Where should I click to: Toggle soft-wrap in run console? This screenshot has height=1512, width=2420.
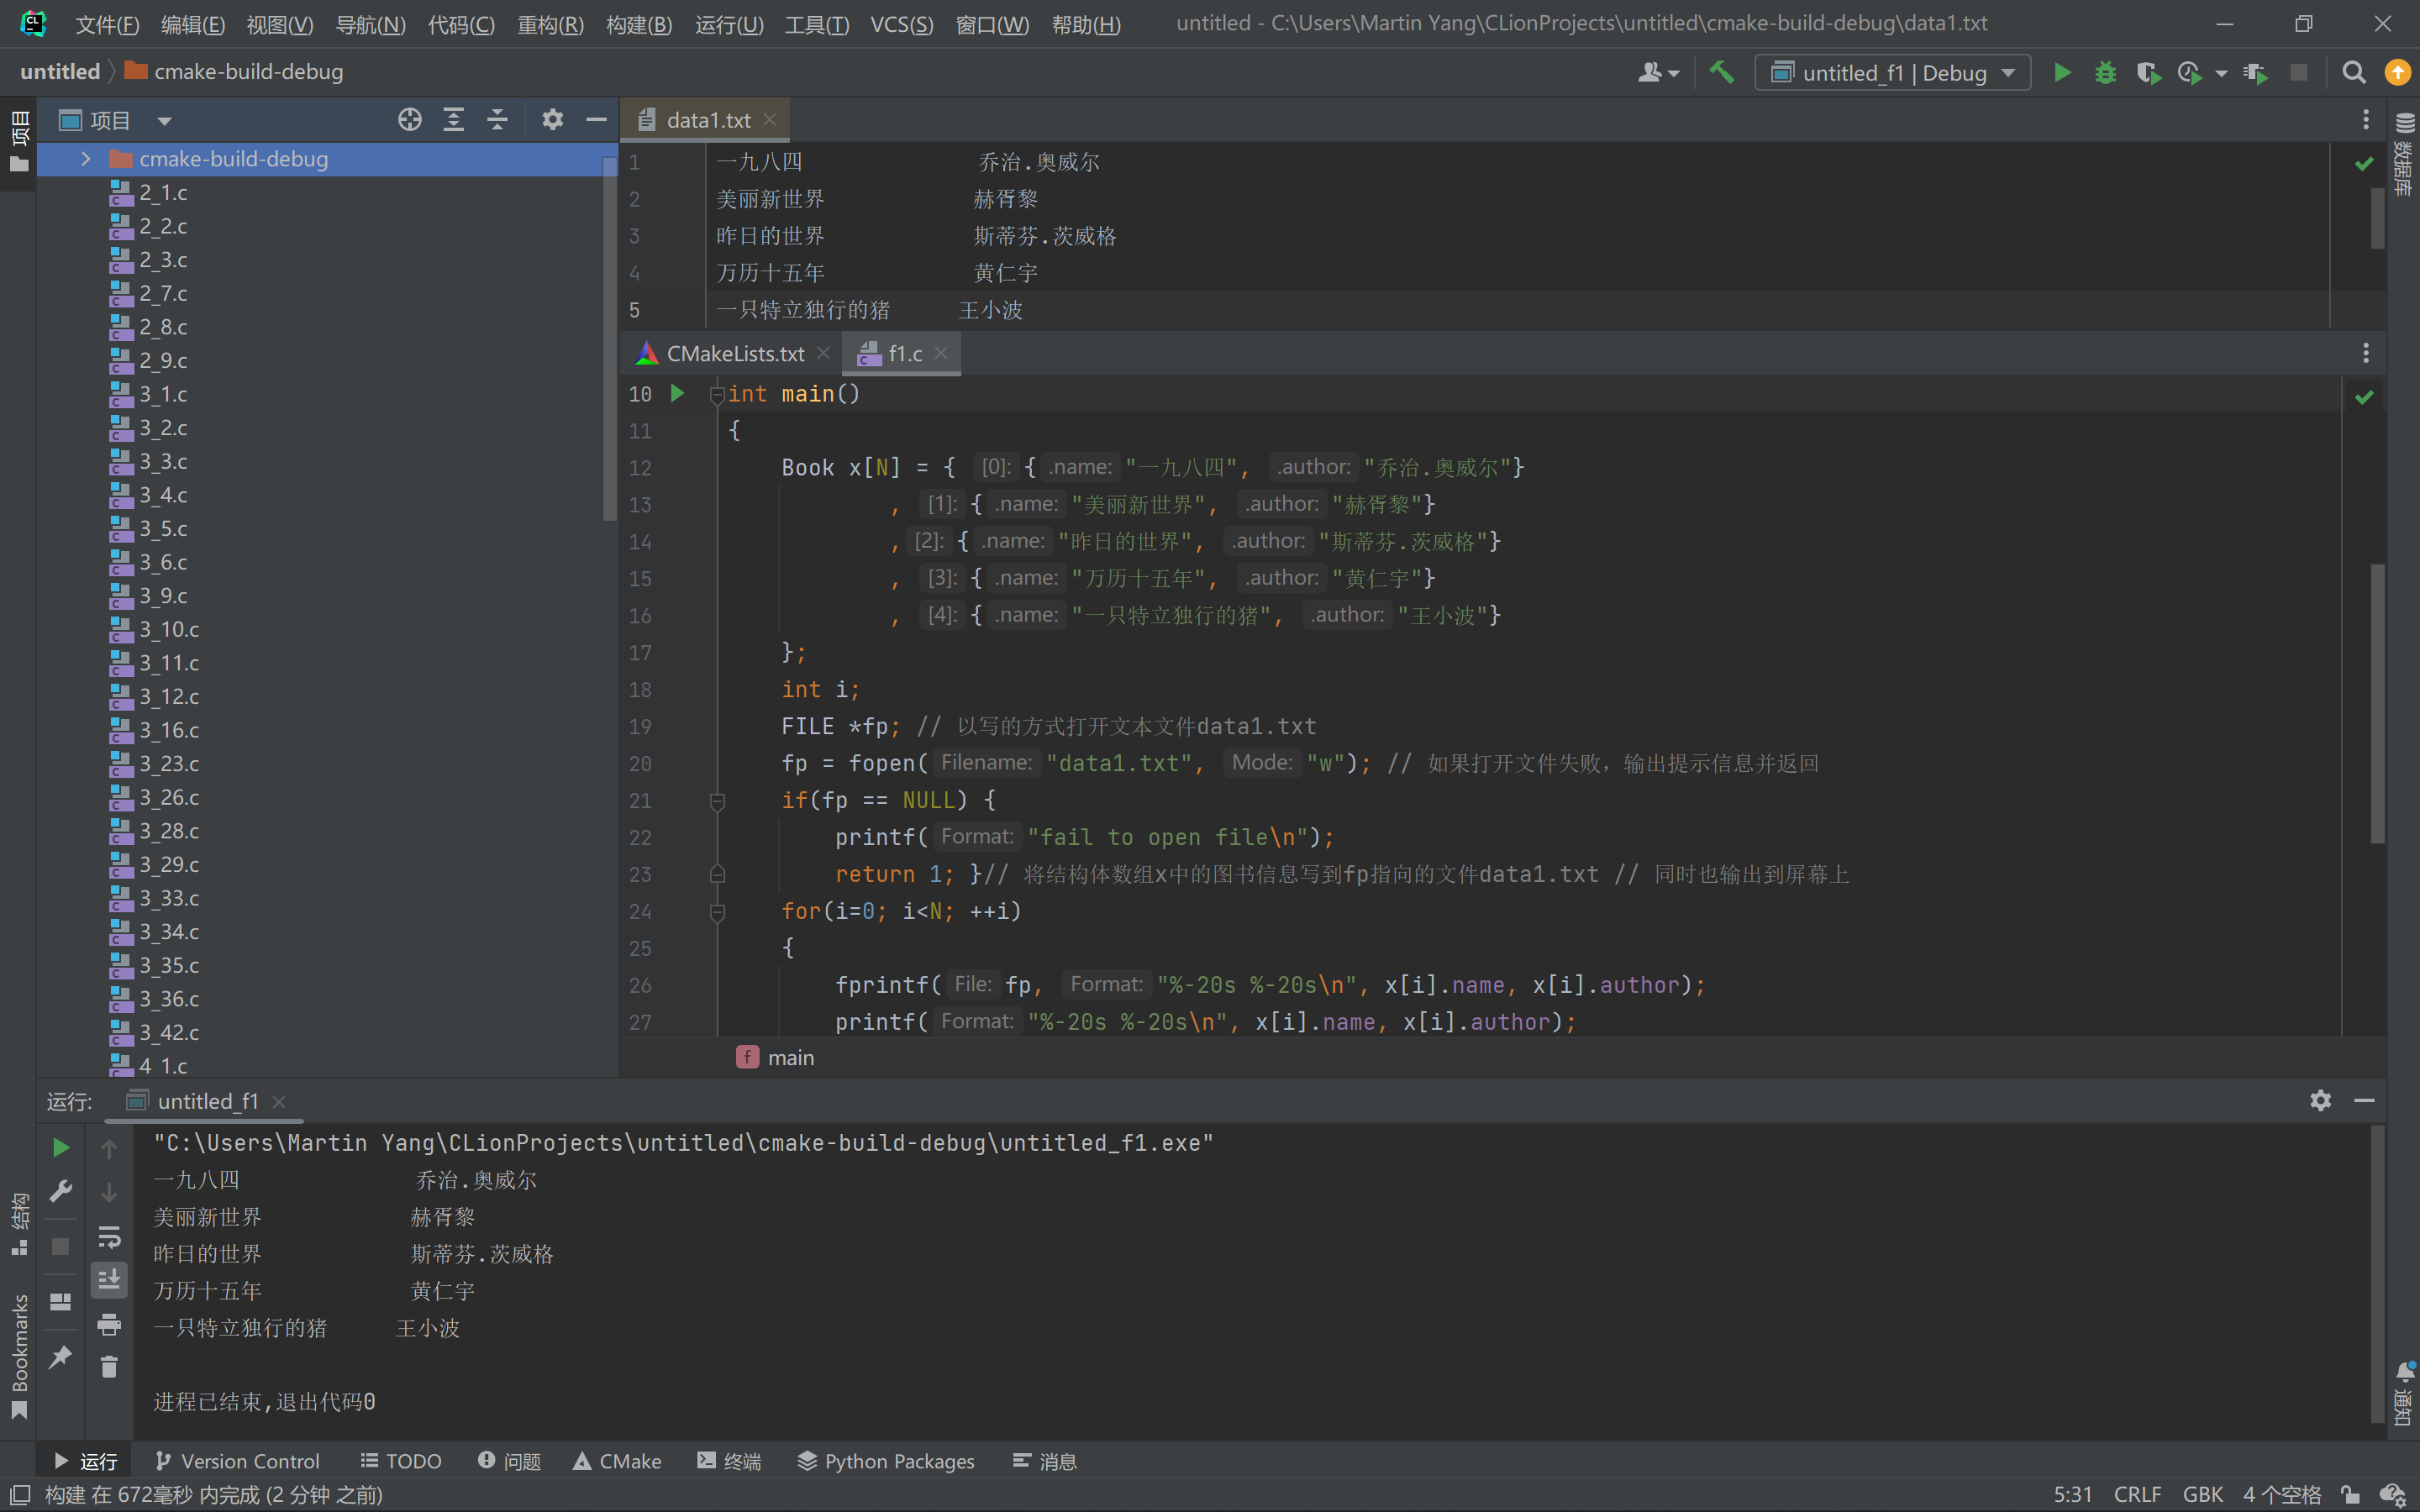pyautogui.click(x=109, y=1237)
